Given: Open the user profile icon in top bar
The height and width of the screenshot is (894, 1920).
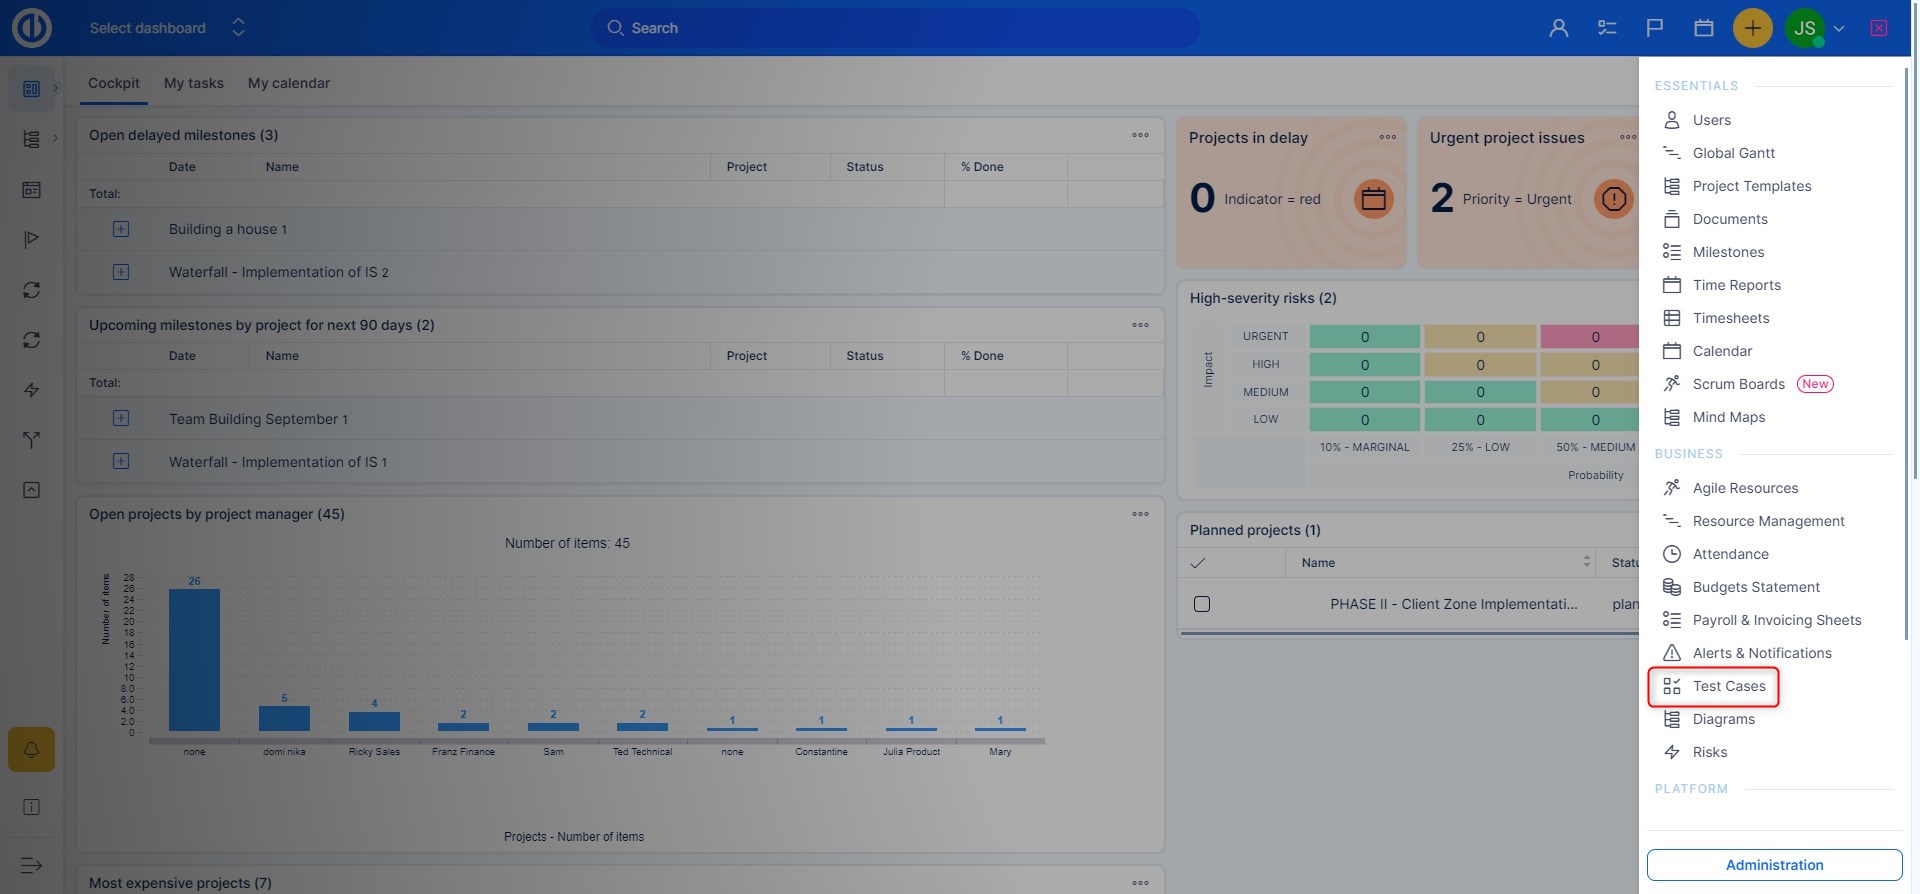Looking at the screenshot, I should tap(1558, 28).
